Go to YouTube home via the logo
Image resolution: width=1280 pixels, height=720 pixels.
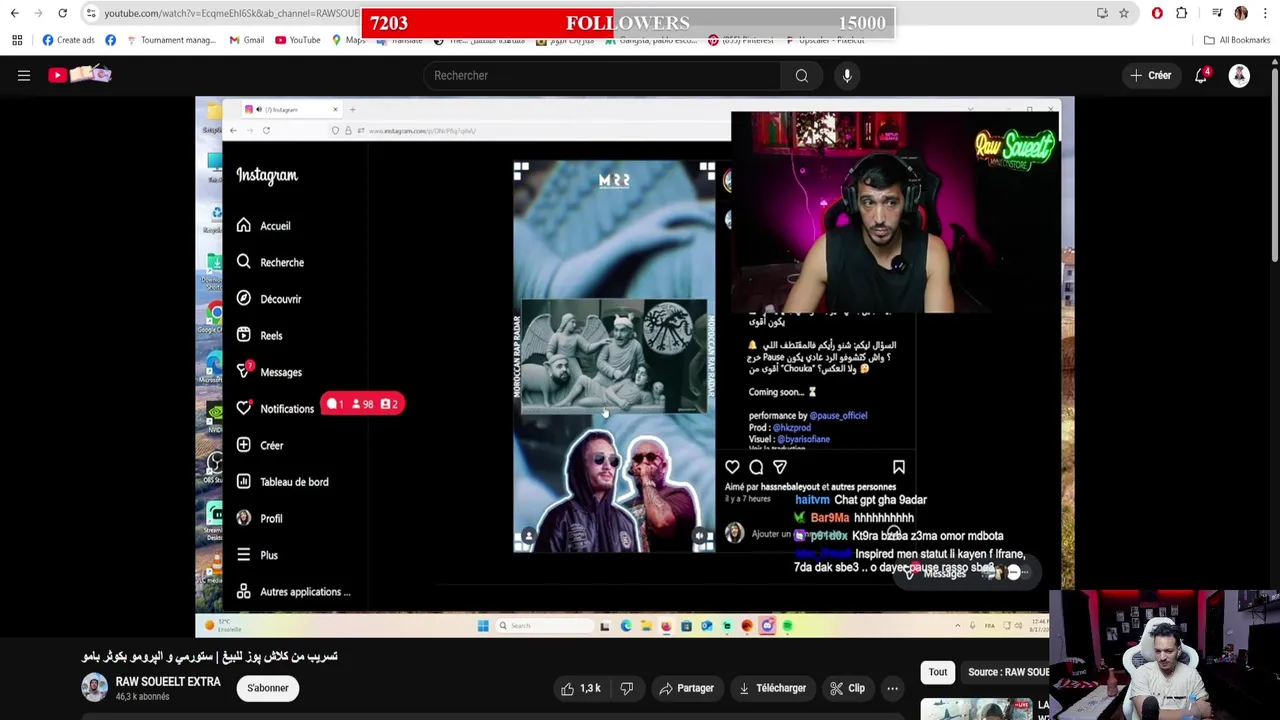pyautogui.click(x=79, y=75)
